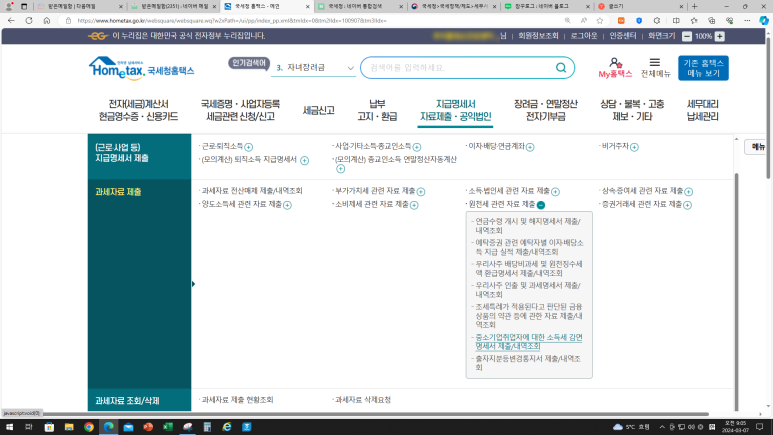This screenshot has width=773, height=435.
Task: Click 회원정보조회 link
Action: coord(538,36)
